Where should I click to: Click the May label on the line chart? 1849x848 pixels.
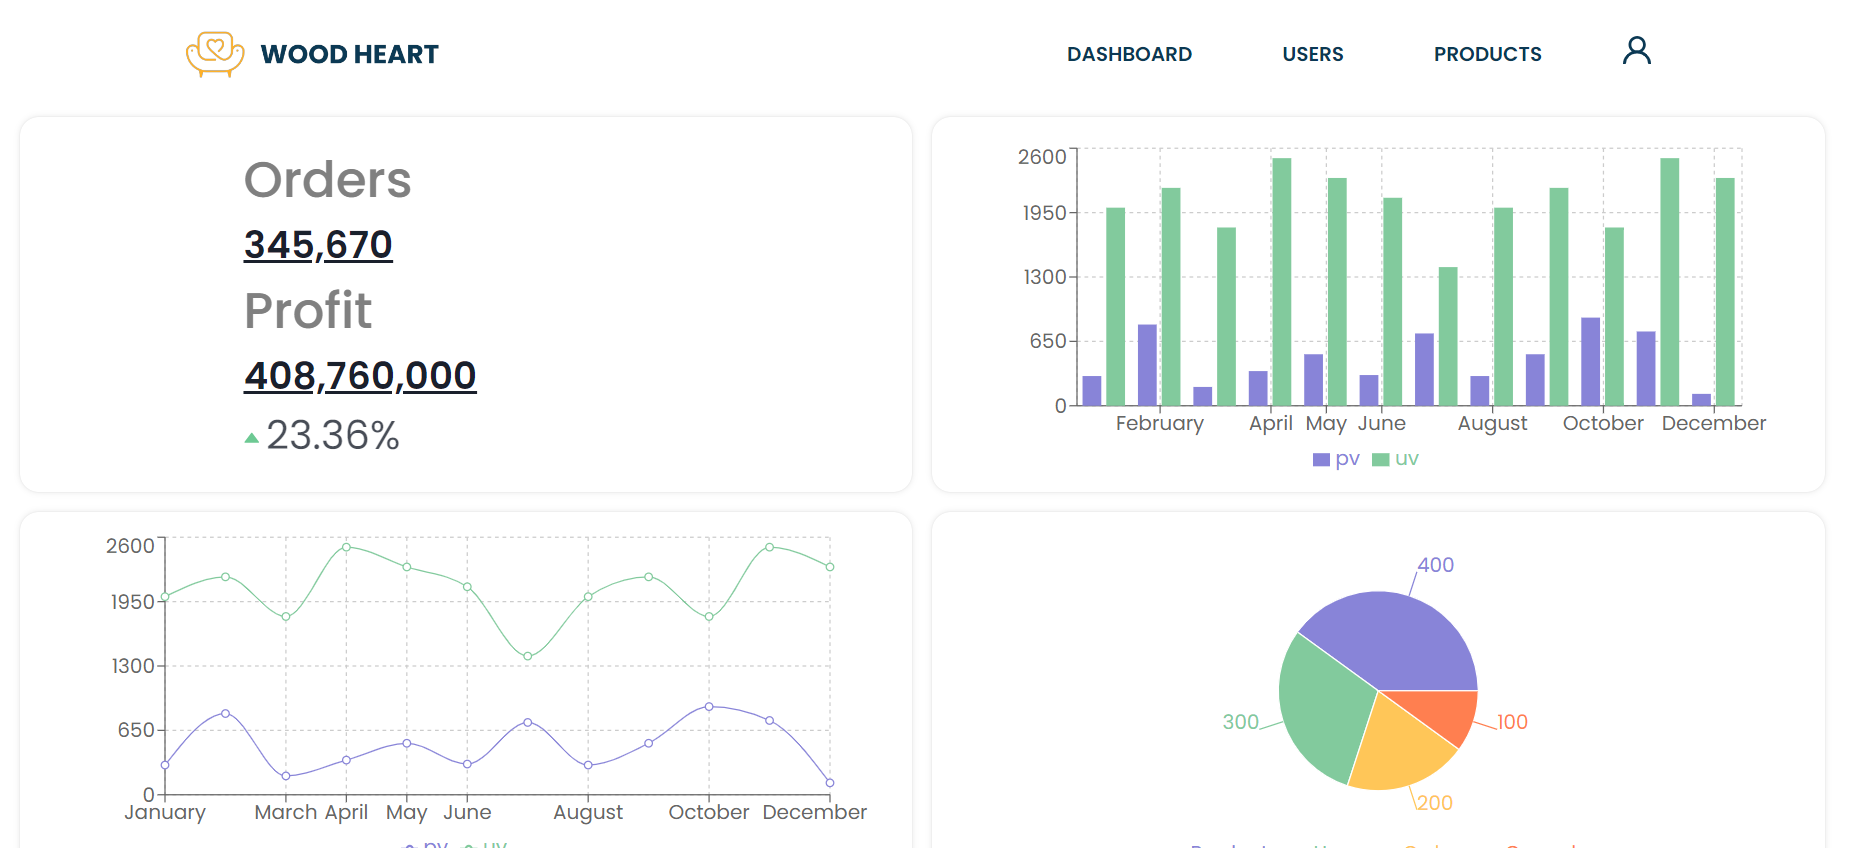coord(407,813)
